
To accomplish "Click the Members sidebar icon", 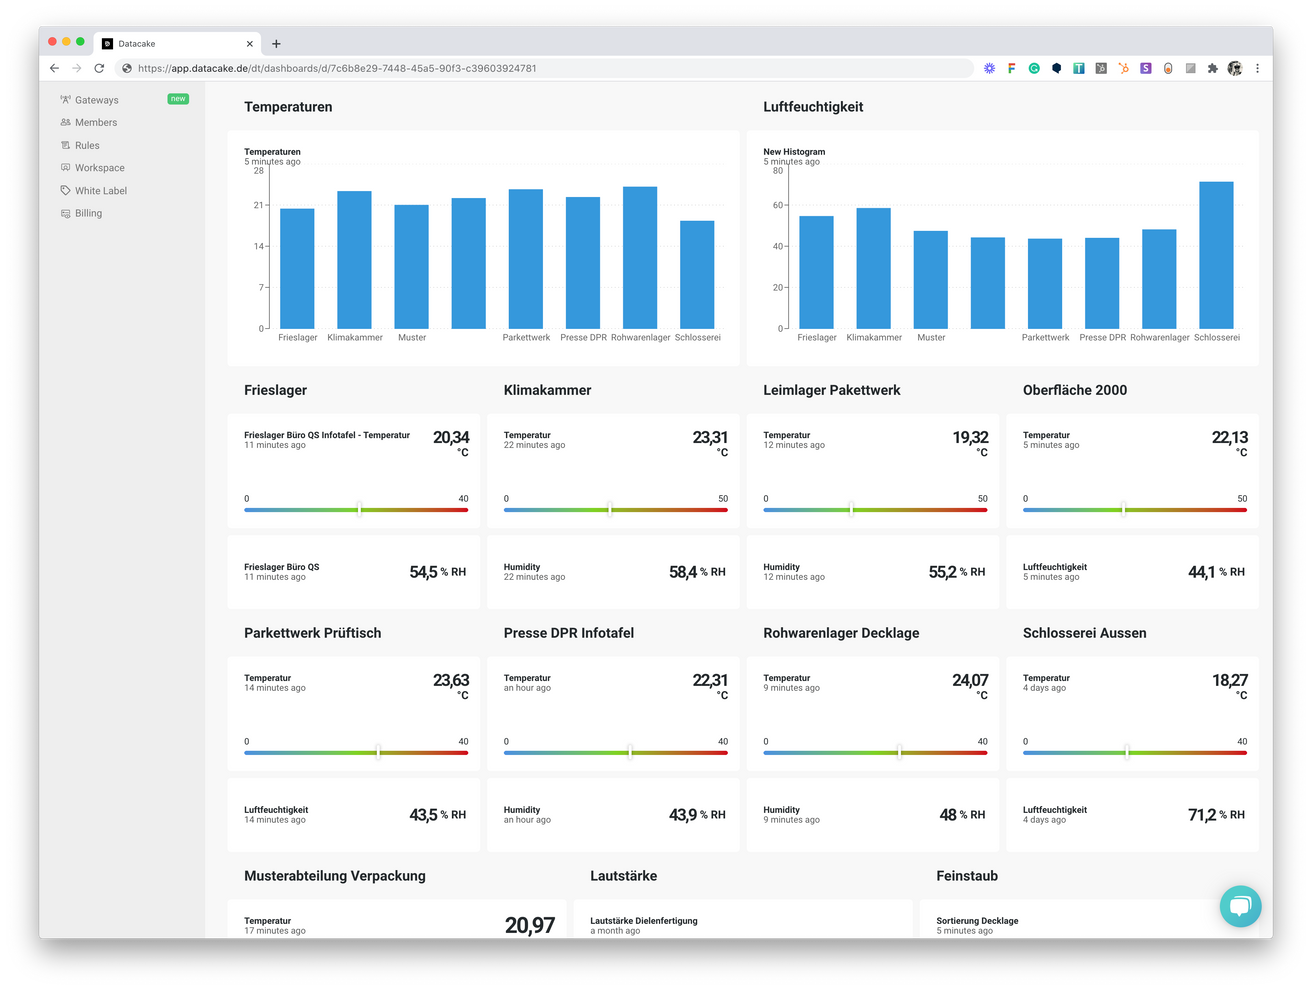I will [64, 122].
